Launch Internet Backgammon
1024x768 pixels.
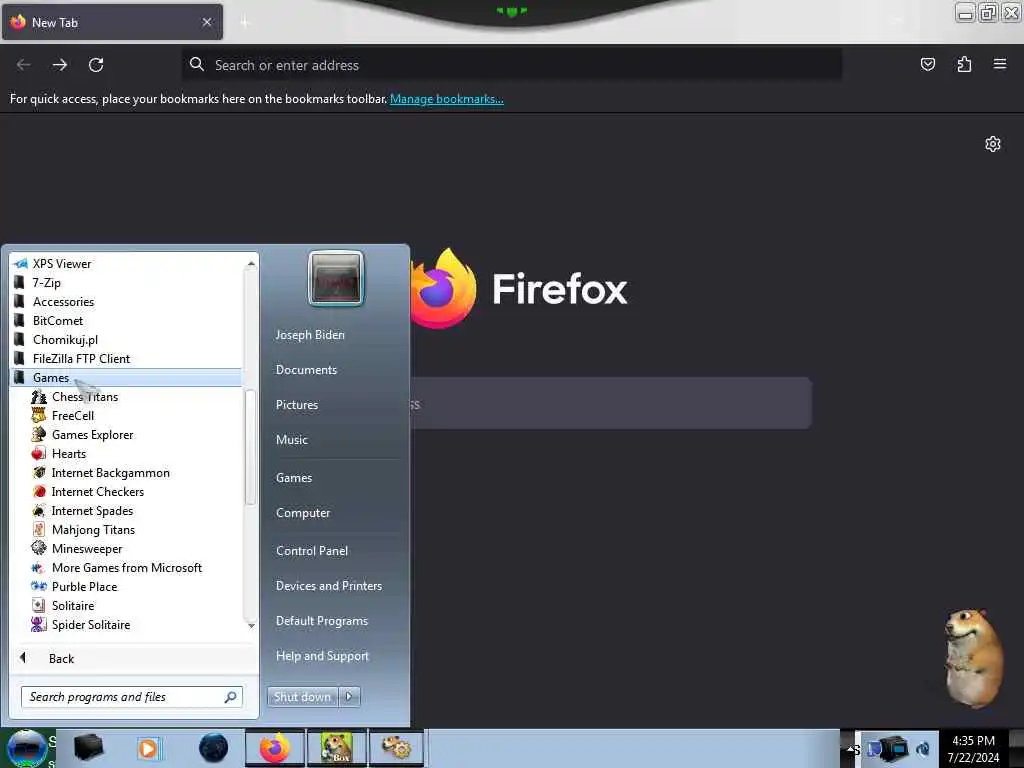[x=110, y=472]
